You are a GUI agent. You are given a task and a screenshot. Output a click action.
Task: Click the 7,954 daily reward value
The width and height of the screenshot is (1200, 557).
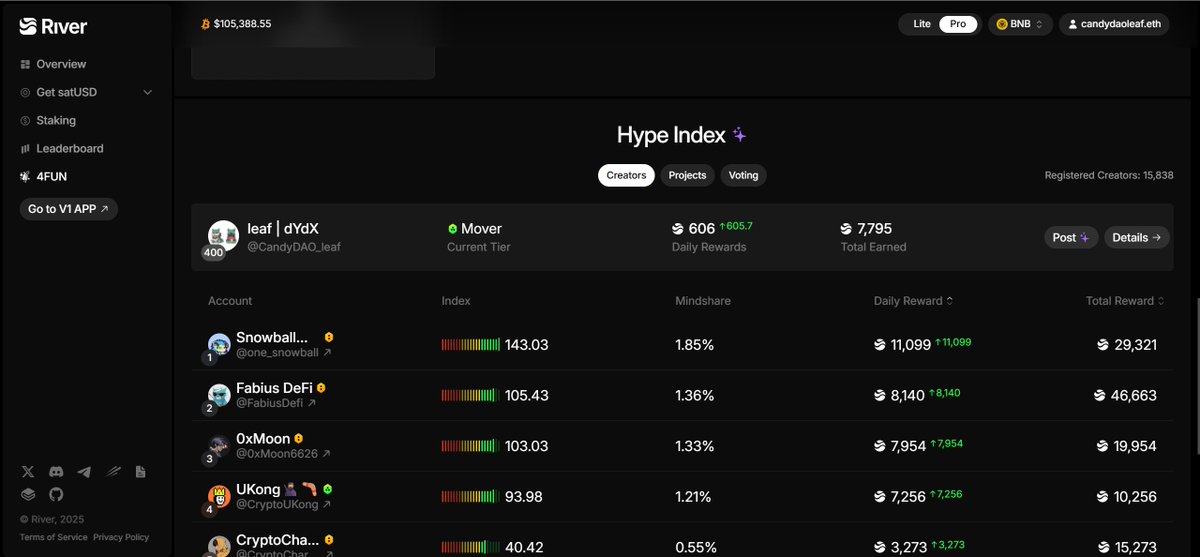(908, 445)
